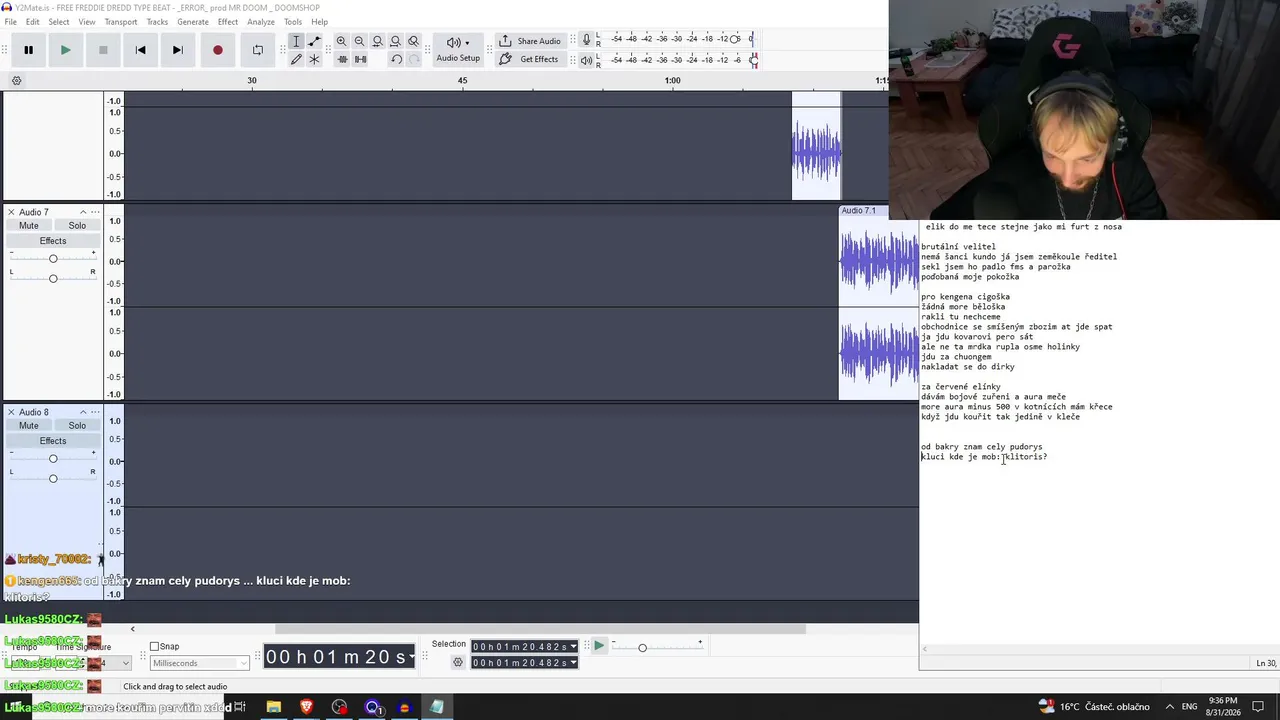Select the Audio 7.1 clip title
This screenshot has width=1280, height=720.
(858, 211)
